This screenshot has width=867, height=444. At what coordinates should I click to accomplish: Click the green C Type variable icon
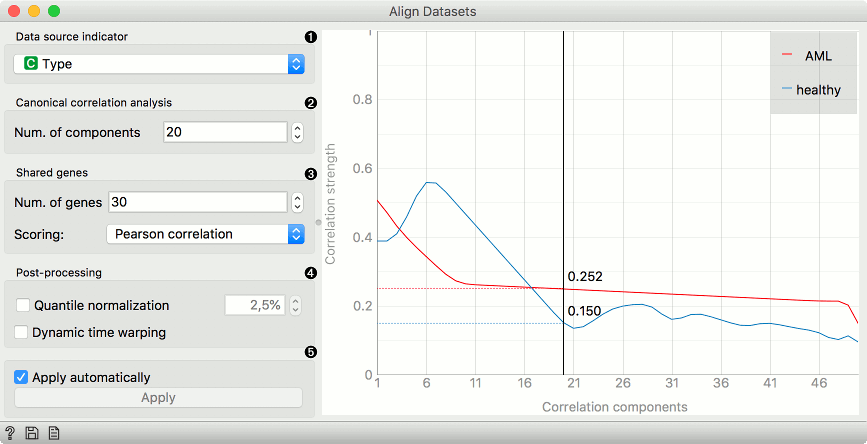[31, 64]
